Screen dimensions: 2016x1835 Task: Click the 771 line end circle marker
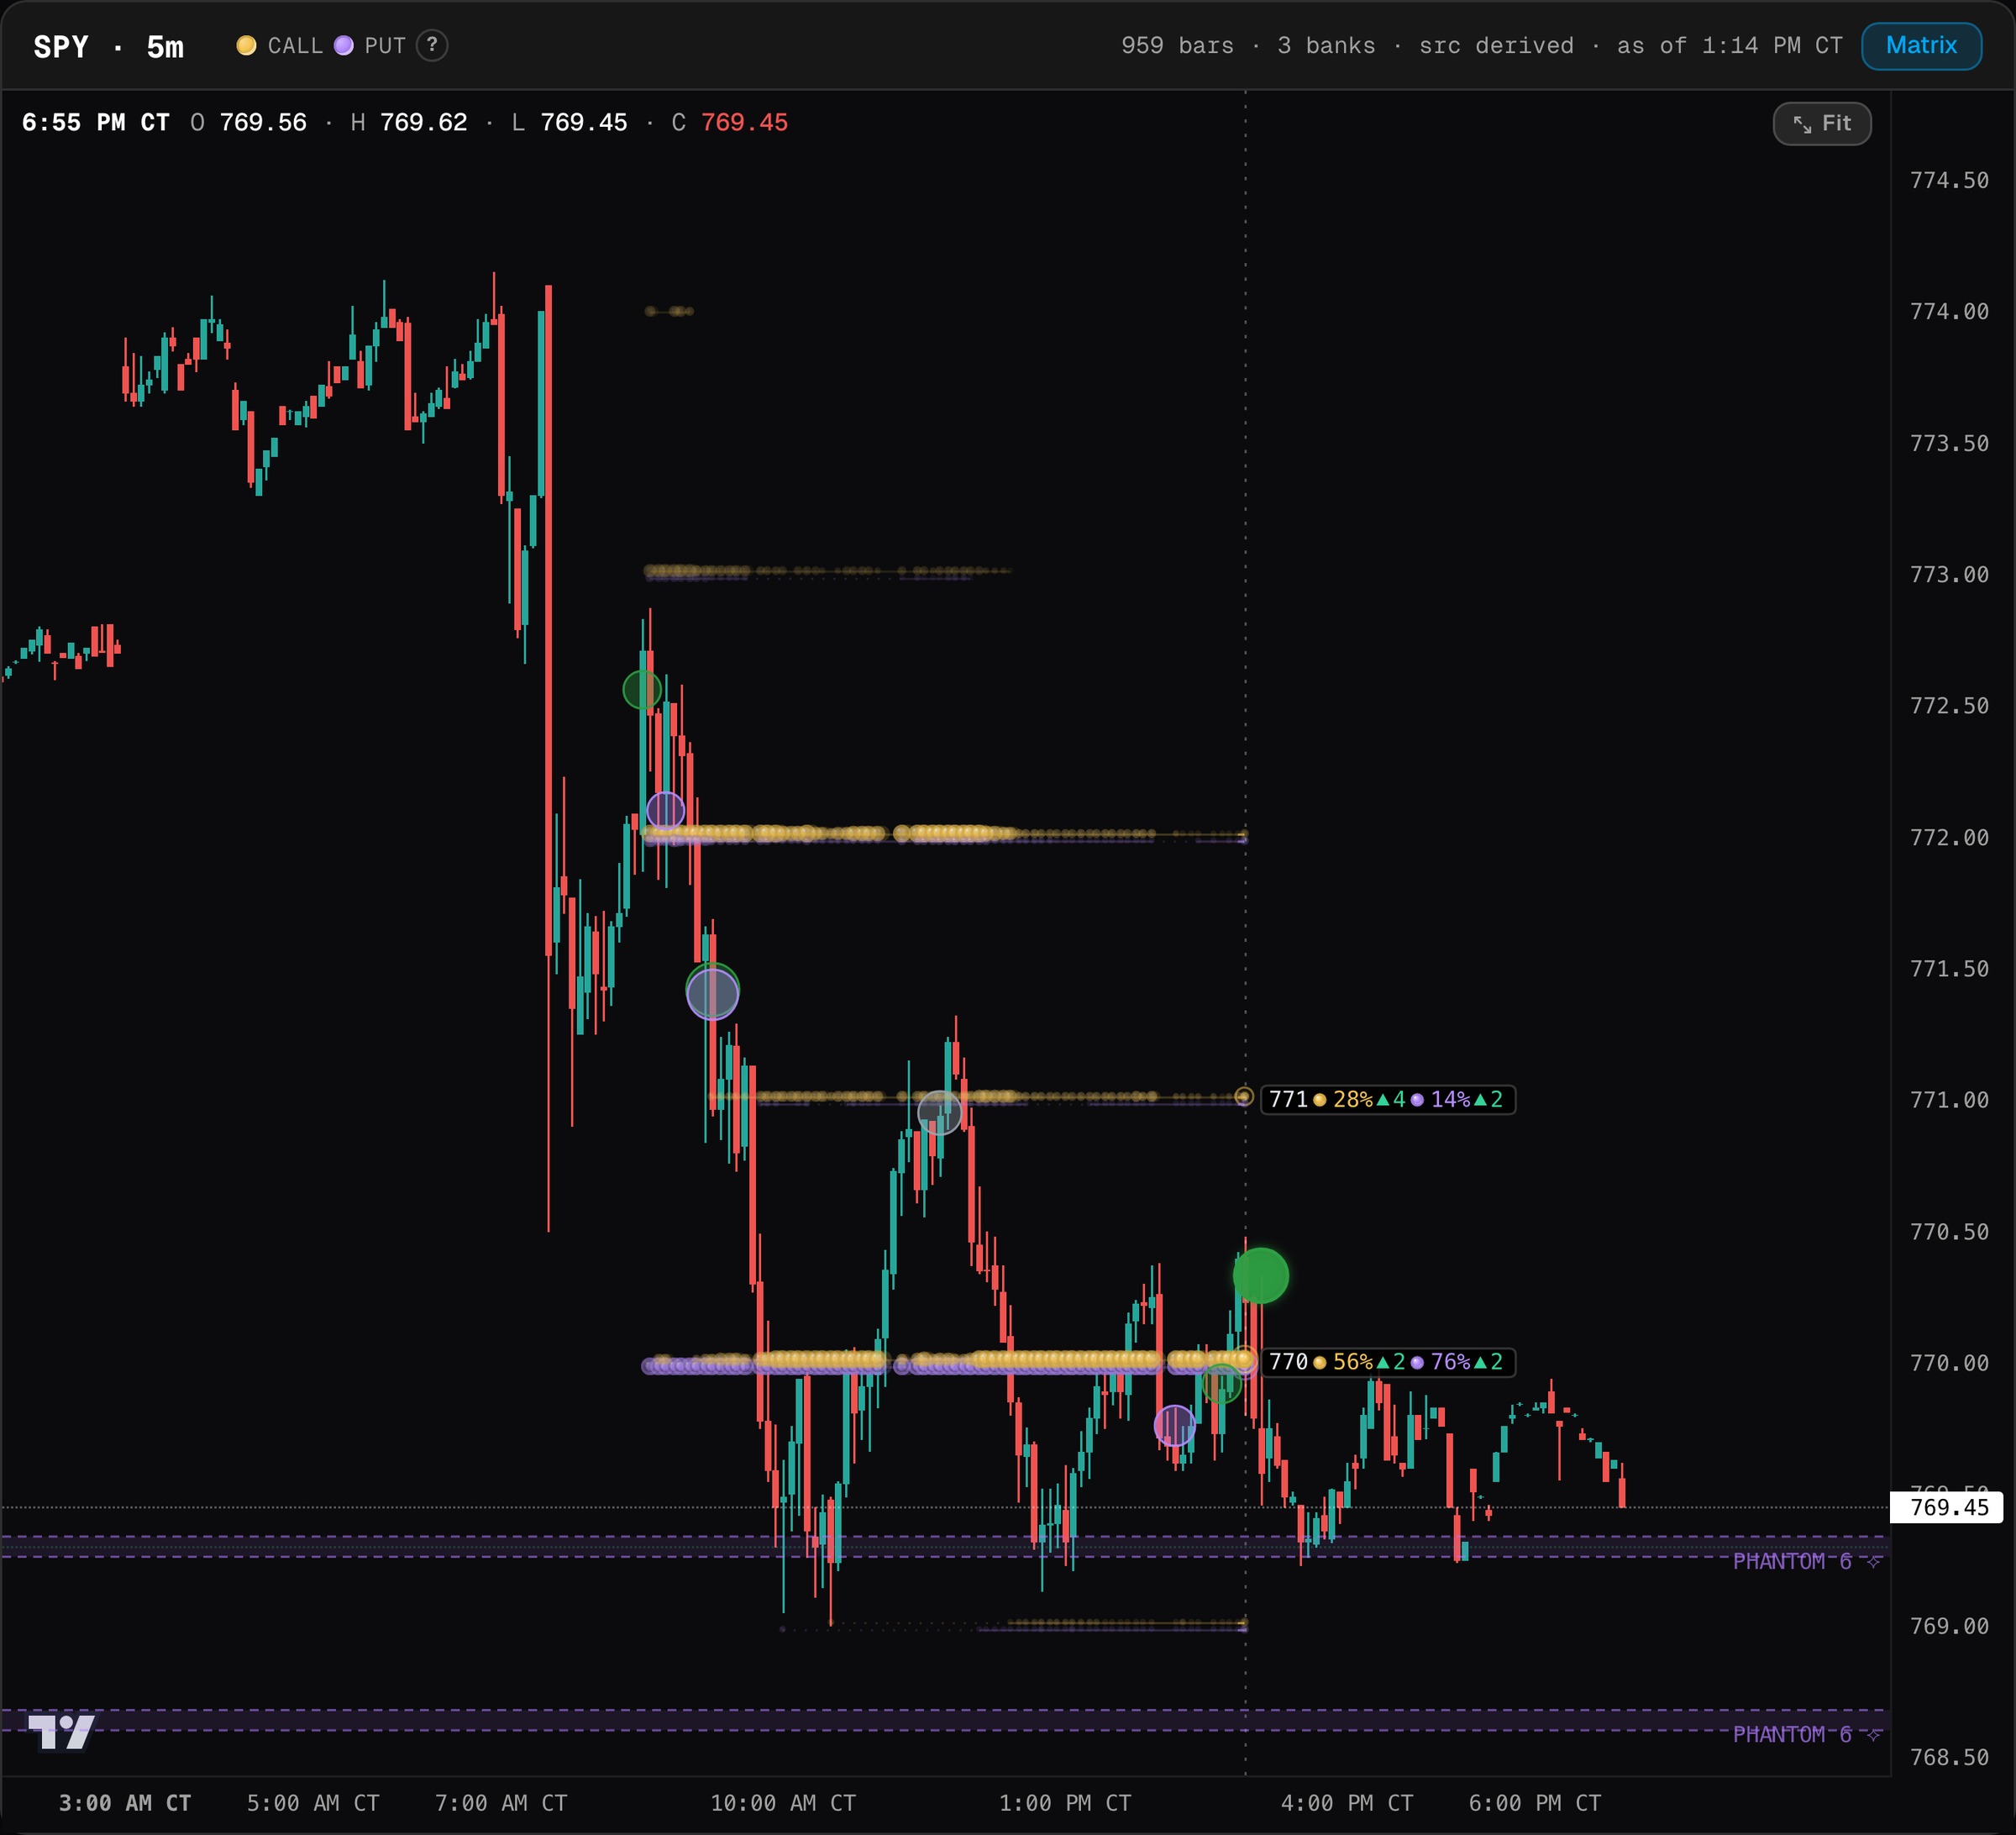point(1243,1097)
